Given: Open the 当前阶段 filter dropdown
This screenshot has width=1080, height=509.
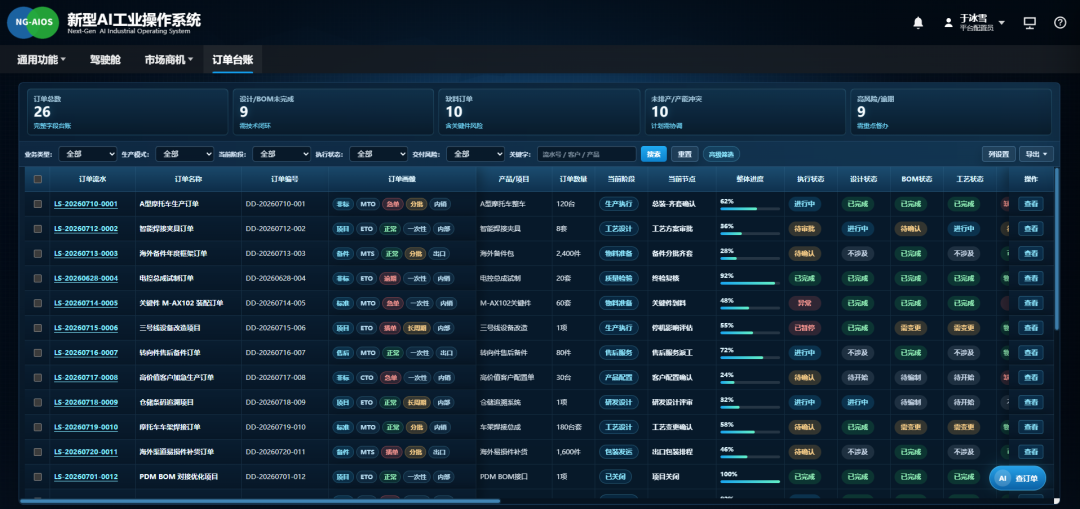Looking at the screenshot, I should click(x=282, y=154).
